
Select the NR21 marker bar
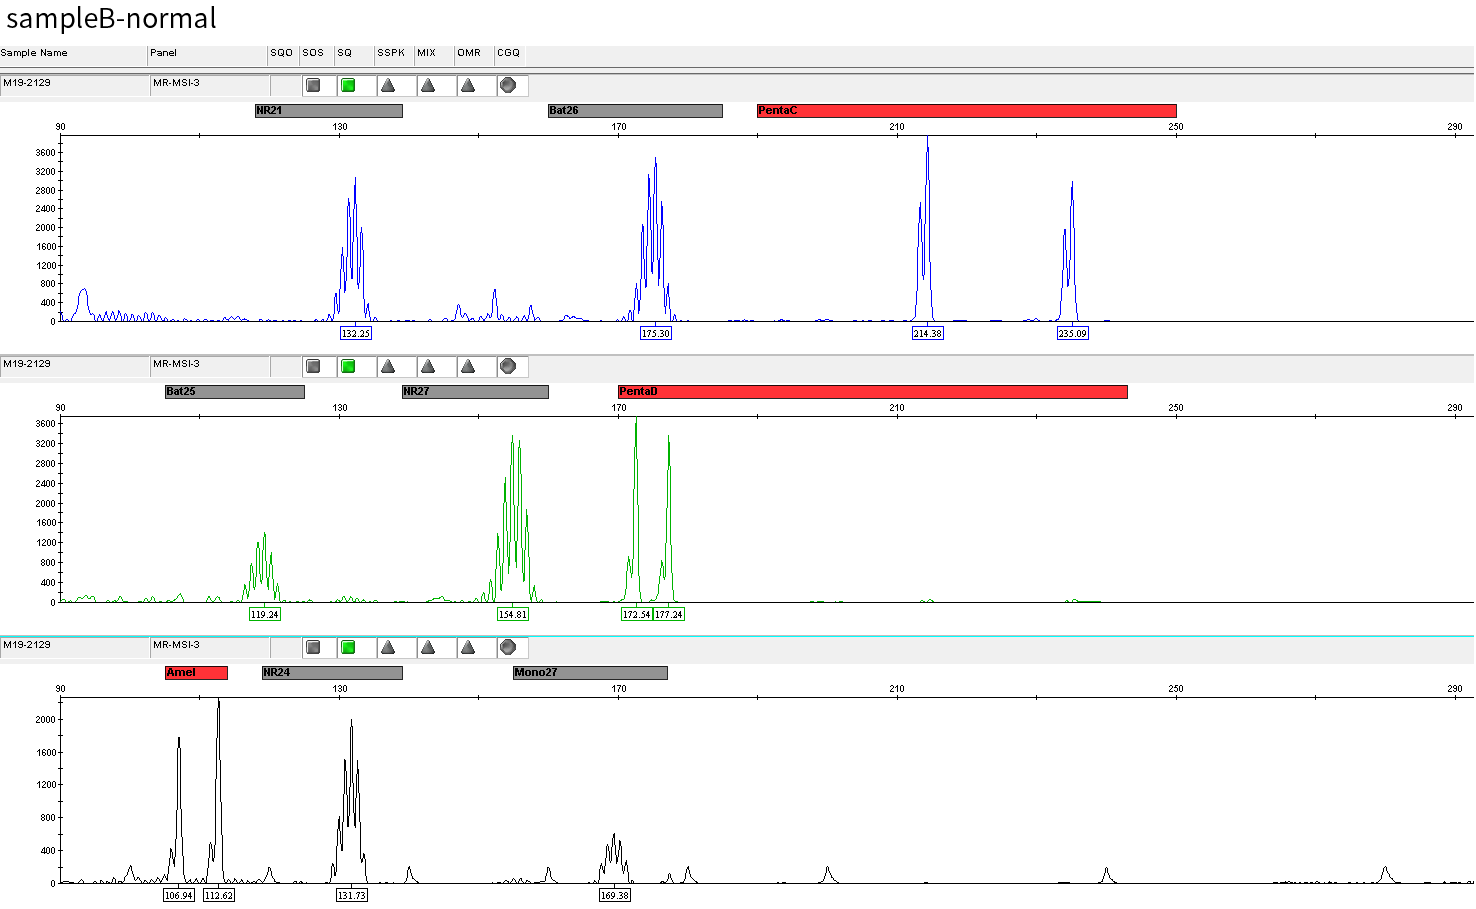[328, 111]
